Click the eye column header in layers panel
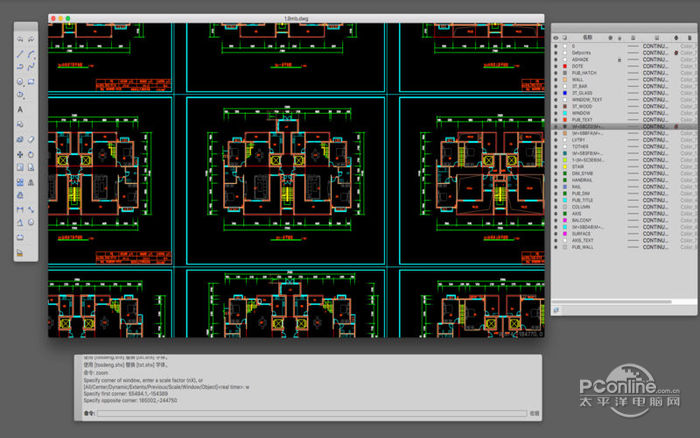700x438 pixels. coord(556,38)
